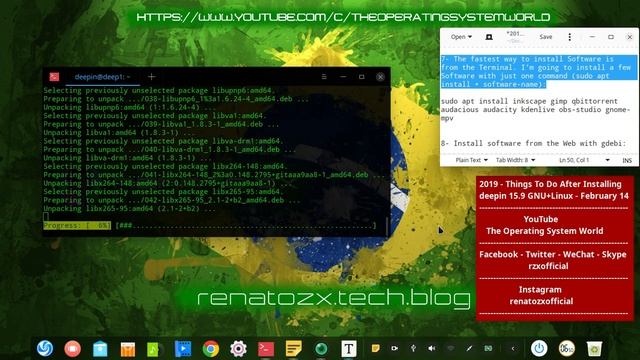Open Control Center gear icon in dock
Image resolution: width=640 pixels, height=360 pixels.
point(238,349)
